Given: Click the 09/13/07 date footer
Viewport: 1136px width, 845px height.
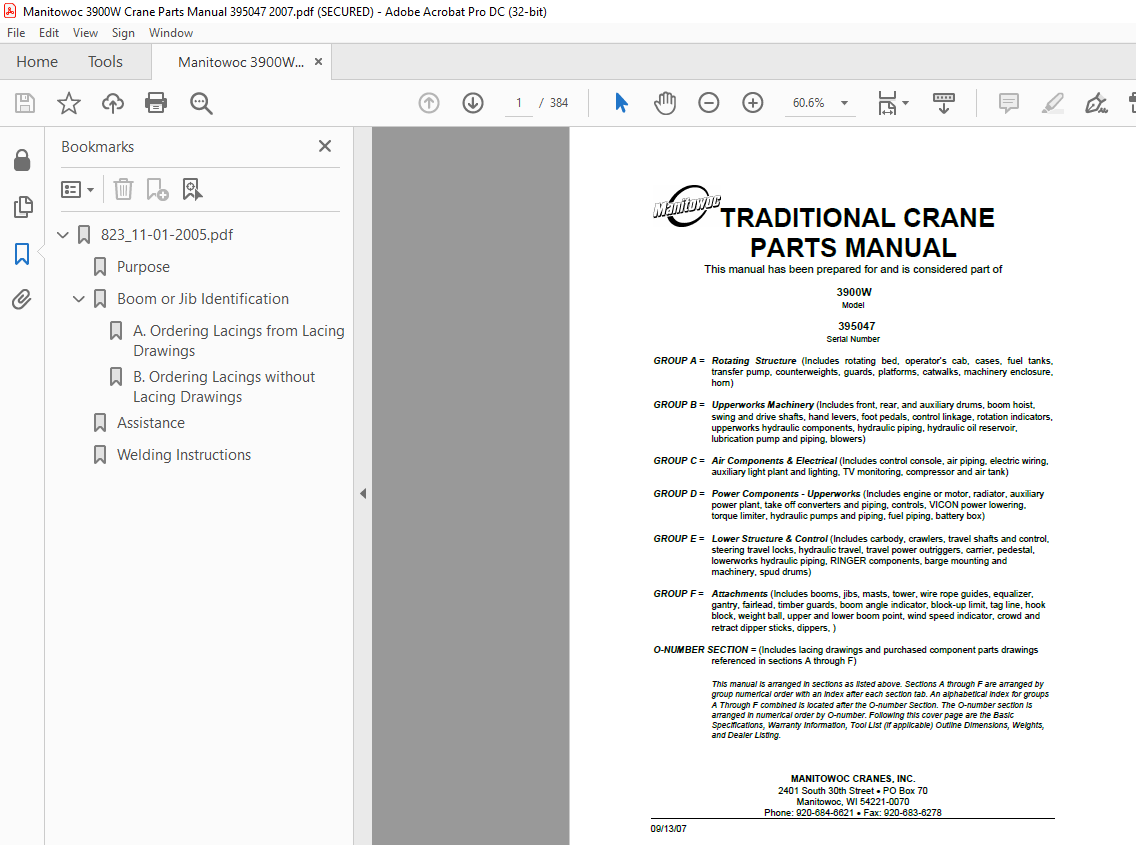Looking at the screenshot, I should click(x=668, y=829).
